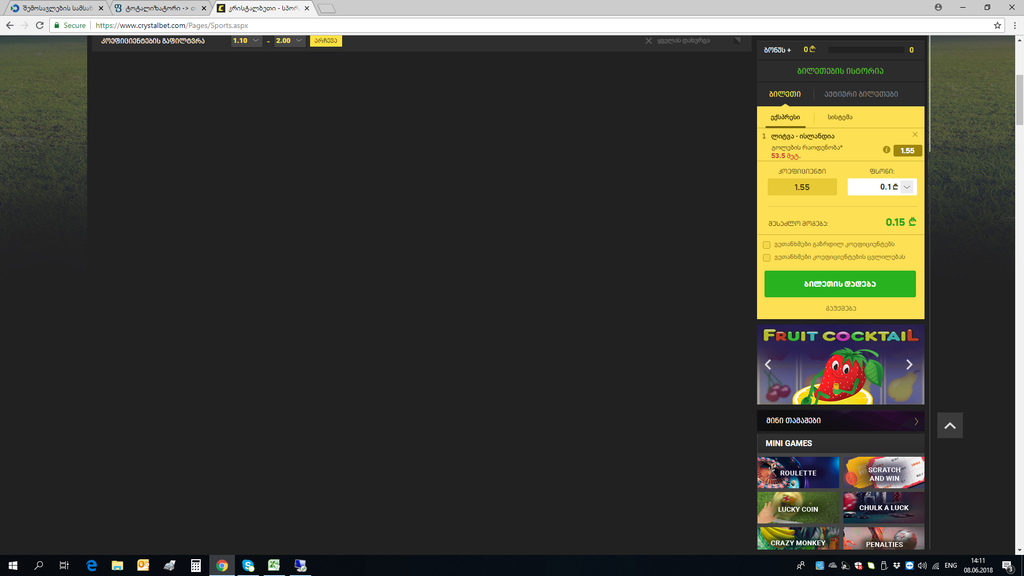1024x576 pixels.
Task: Open the Lucky Coin mini game
Action: point(798,508)
